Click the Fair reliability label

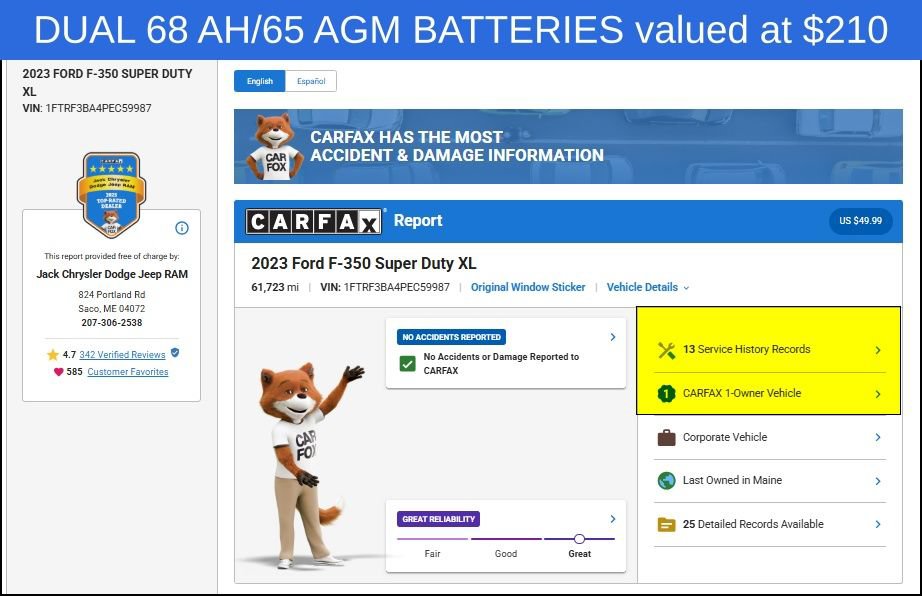[432, 554]
